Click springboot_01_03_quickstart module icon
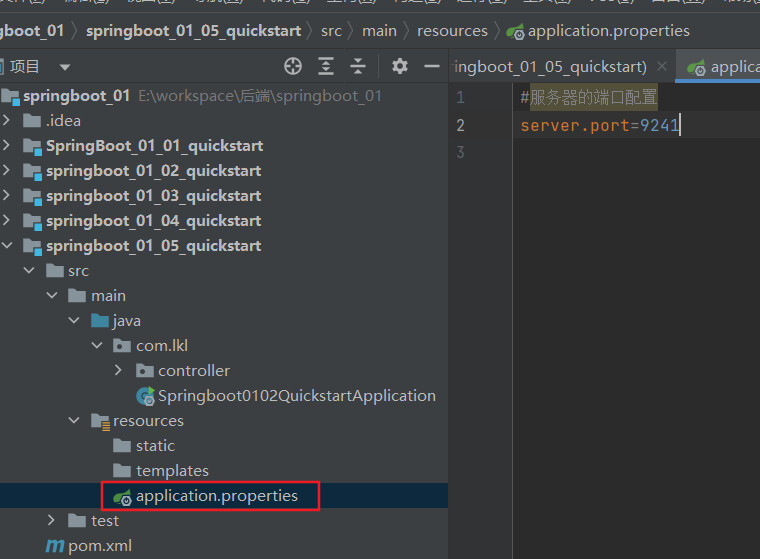760x559 pixels. (x=32, y=197)
